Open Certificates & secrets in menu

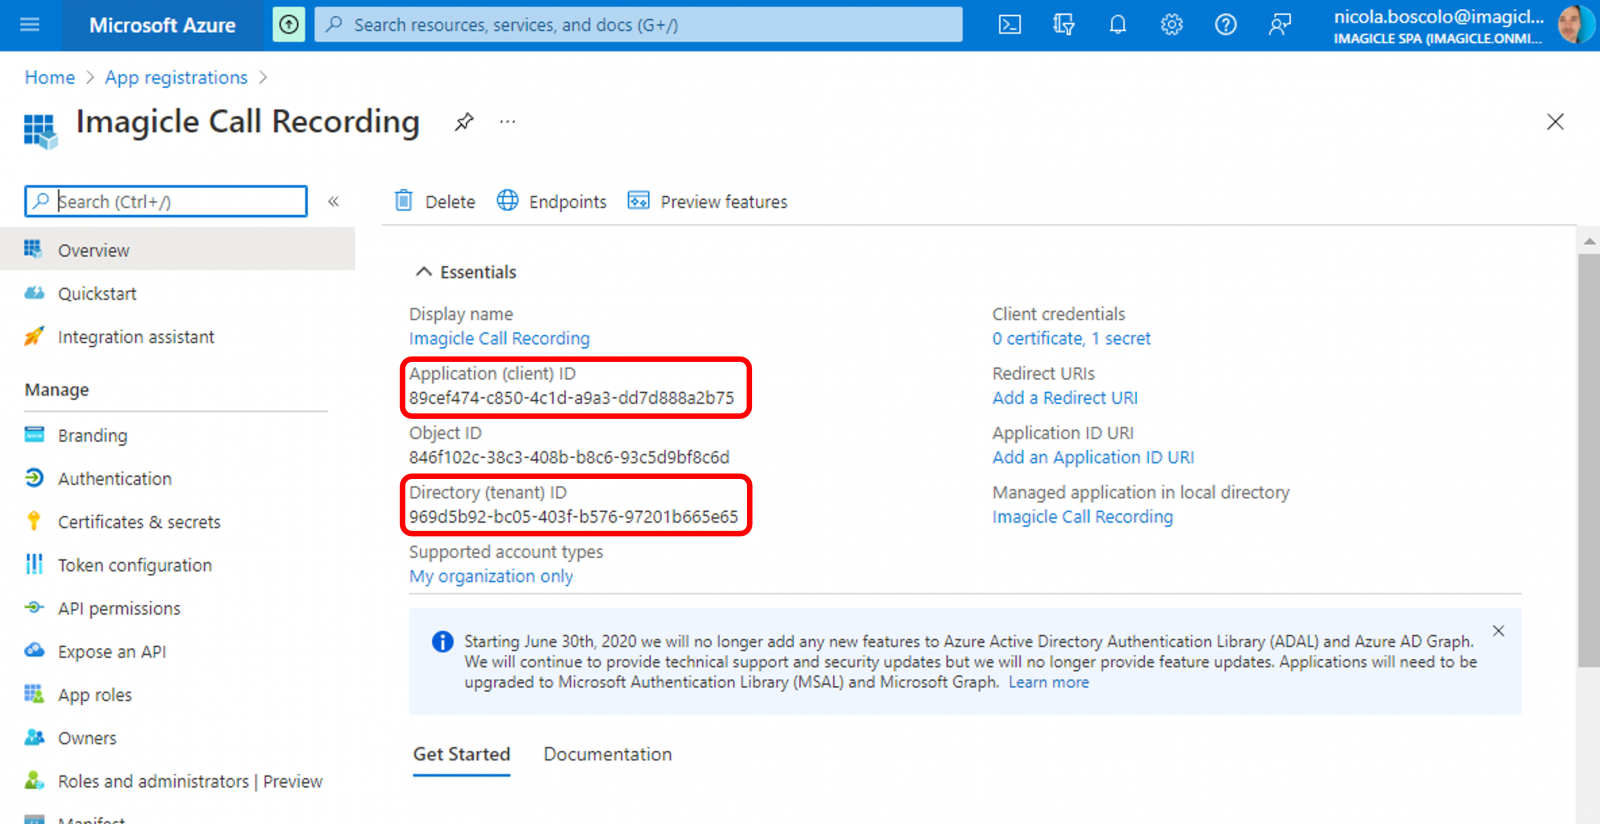tap(139, 522)
